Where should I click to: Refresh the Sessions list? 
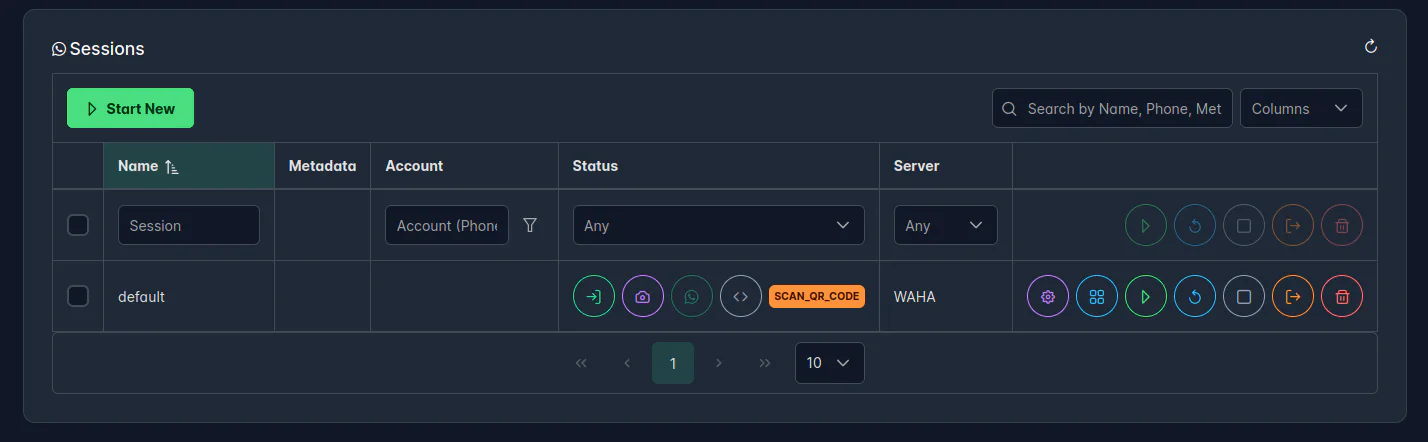tap(1371, 47)
